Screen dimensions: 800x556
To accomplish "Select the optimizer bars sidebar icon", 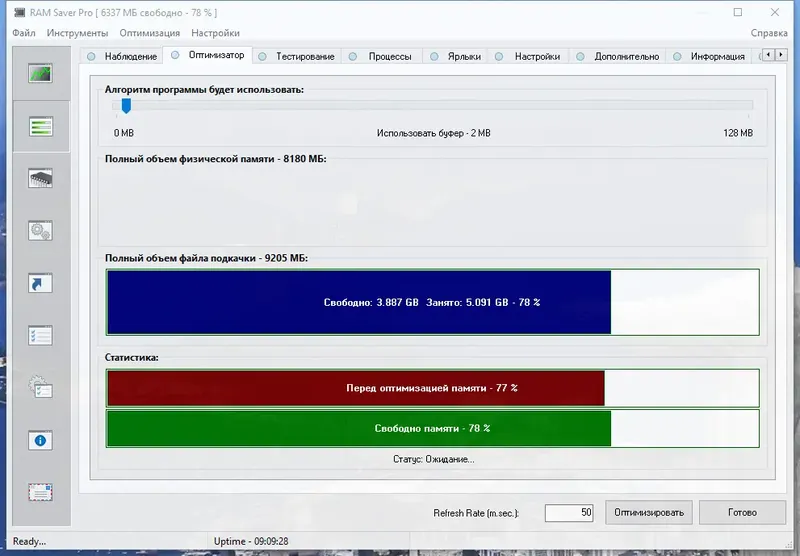I will click(40, 127).
